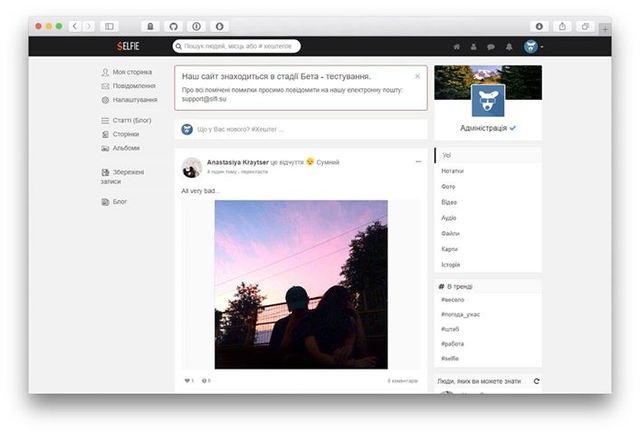
Task: Select the Фото filter tab
Action: [448, 187]
